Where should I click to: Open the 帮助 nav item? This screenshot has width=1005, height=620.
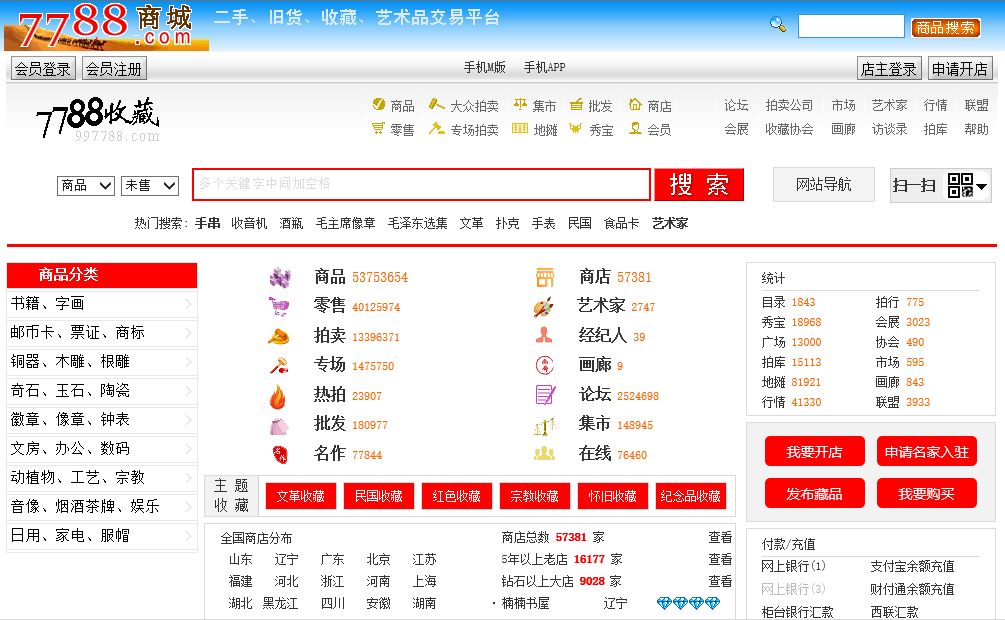click(976, 129)
